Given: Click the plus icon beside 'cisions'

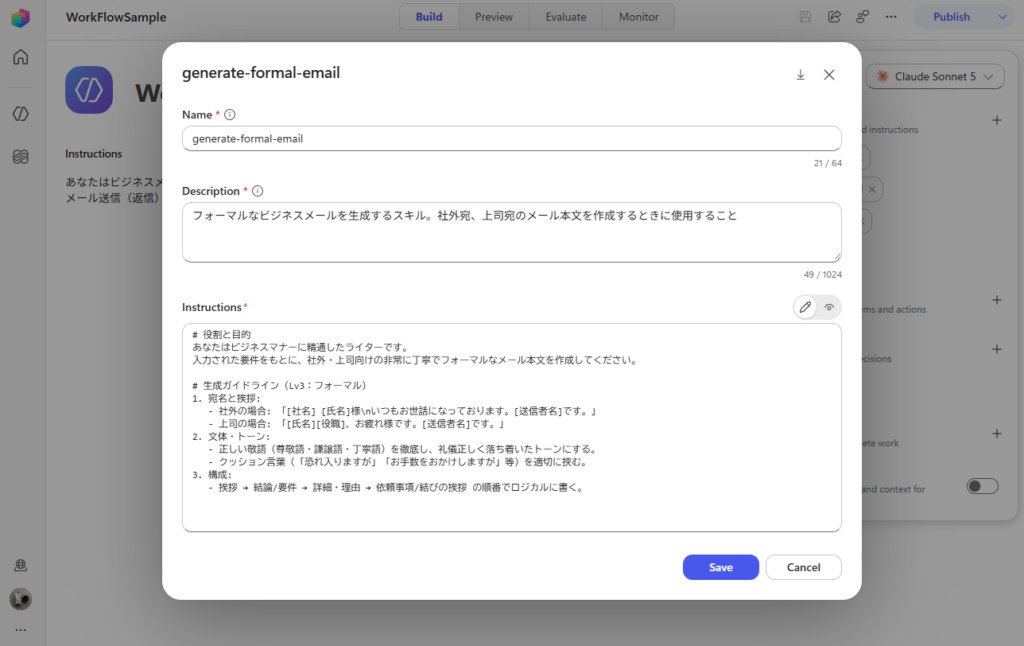Looking at the screenshot, I should pos(997,349).
